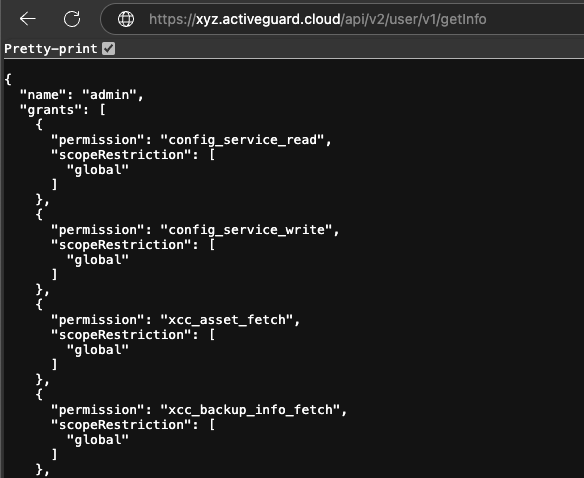Screen dimensions: 584x478
Task: Click scopeRestriction key under config_service_read
Action: (121, 155)
